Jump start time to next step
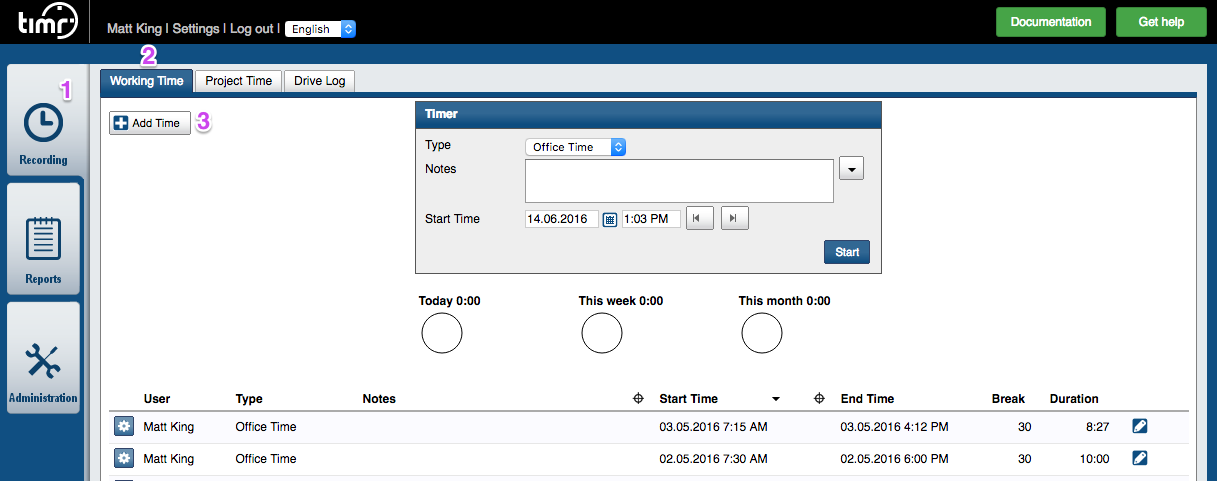The height and width of the screenshot is (481, 1217). (x=735, y=219)
